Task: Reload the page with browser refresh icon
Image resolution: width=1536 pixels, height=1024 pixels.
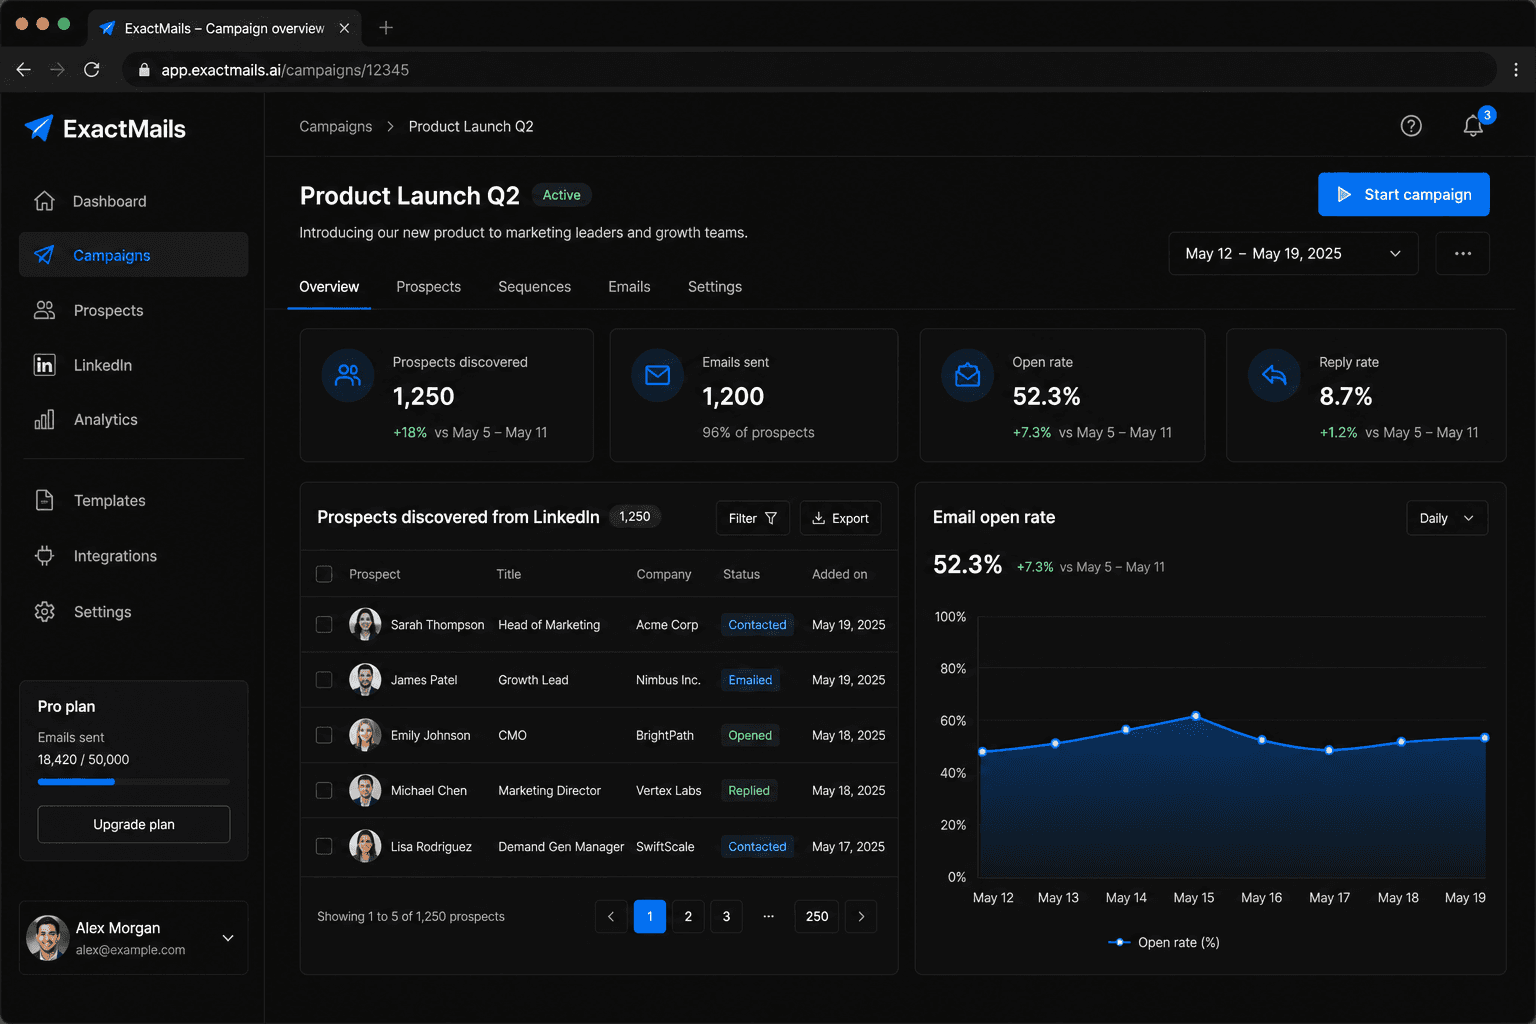Action: (92, 70)
